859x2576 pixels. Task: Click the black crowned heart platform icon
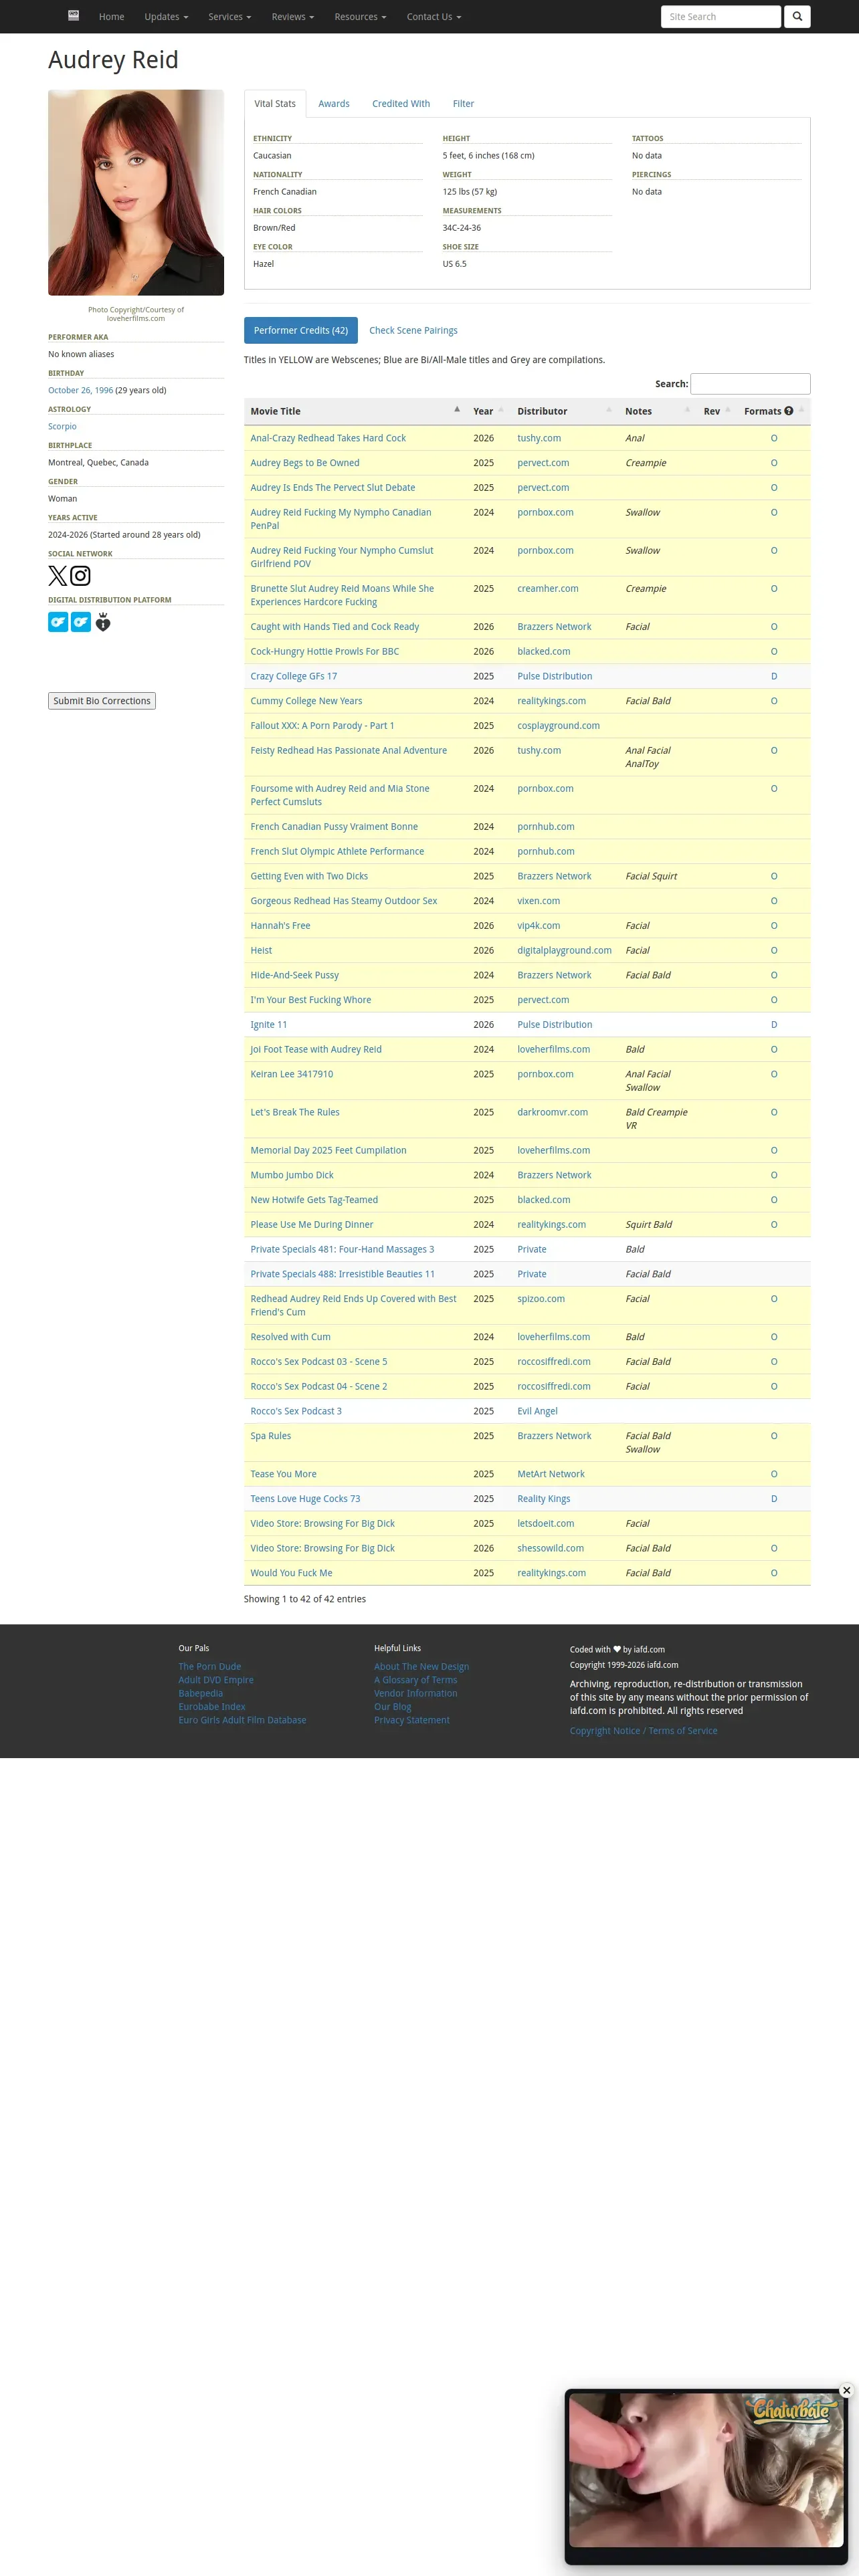103,622
